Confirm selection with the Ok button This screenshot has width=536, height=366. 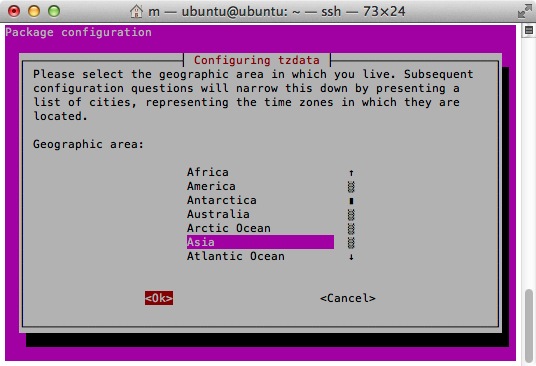tap(159, 298)
